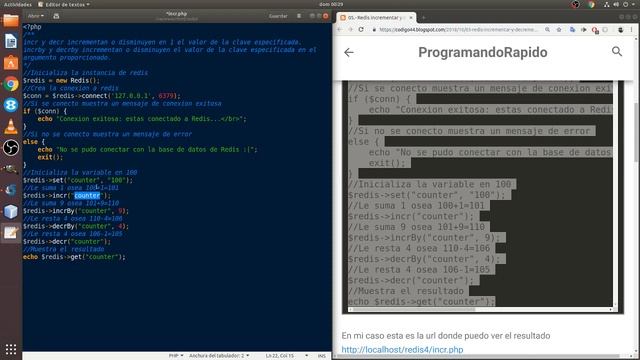Image resolution: width=640 pixels, height=360 pixels.
Task: Open the blue swirl dock application
Action: click(x=11, y=190)
